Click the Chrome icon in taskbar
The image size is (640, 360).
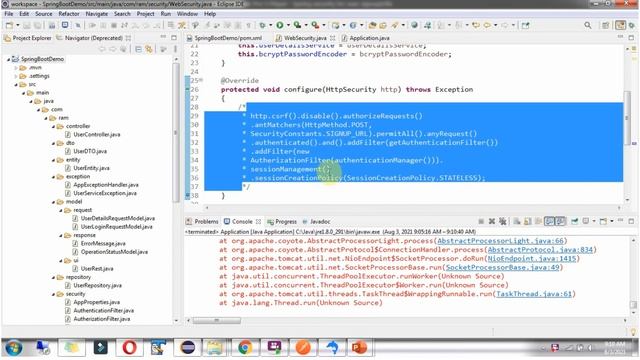point(245,348)
